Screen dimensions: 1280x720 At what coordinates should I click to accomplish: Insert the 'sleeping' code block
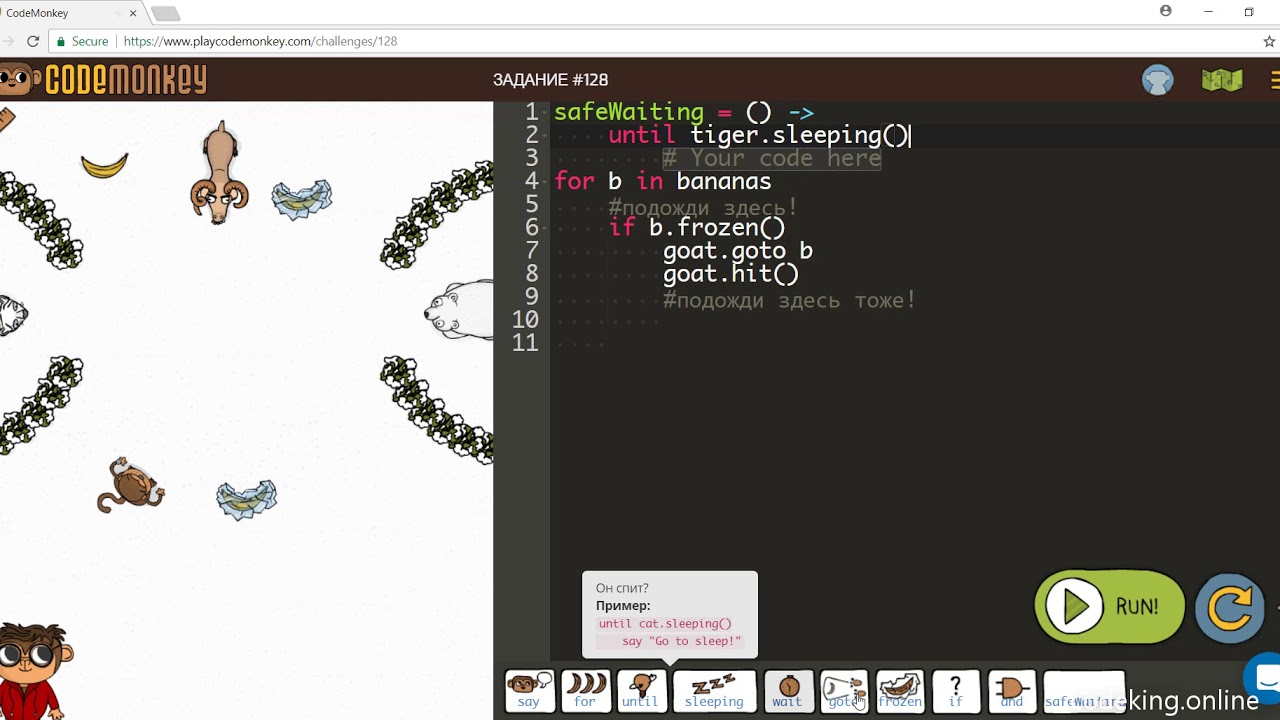714,691
